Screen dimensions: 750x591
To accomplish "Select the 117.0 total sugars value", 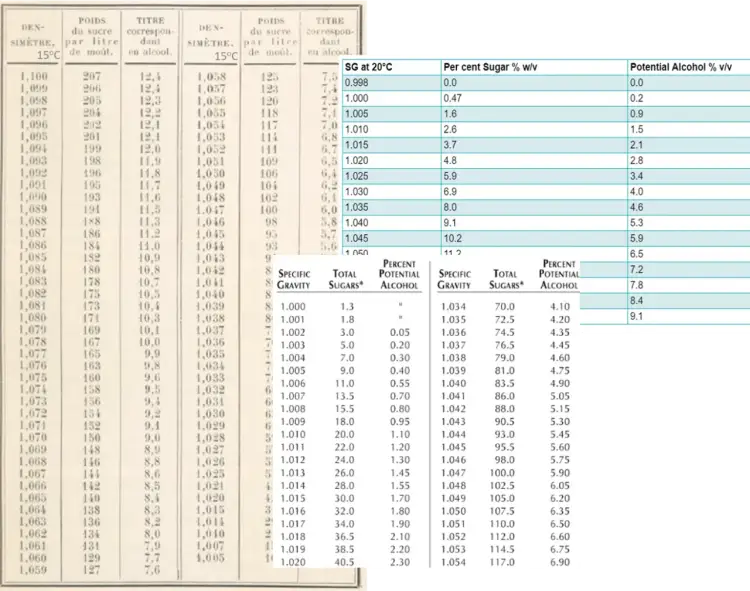I will pos(505,563).
